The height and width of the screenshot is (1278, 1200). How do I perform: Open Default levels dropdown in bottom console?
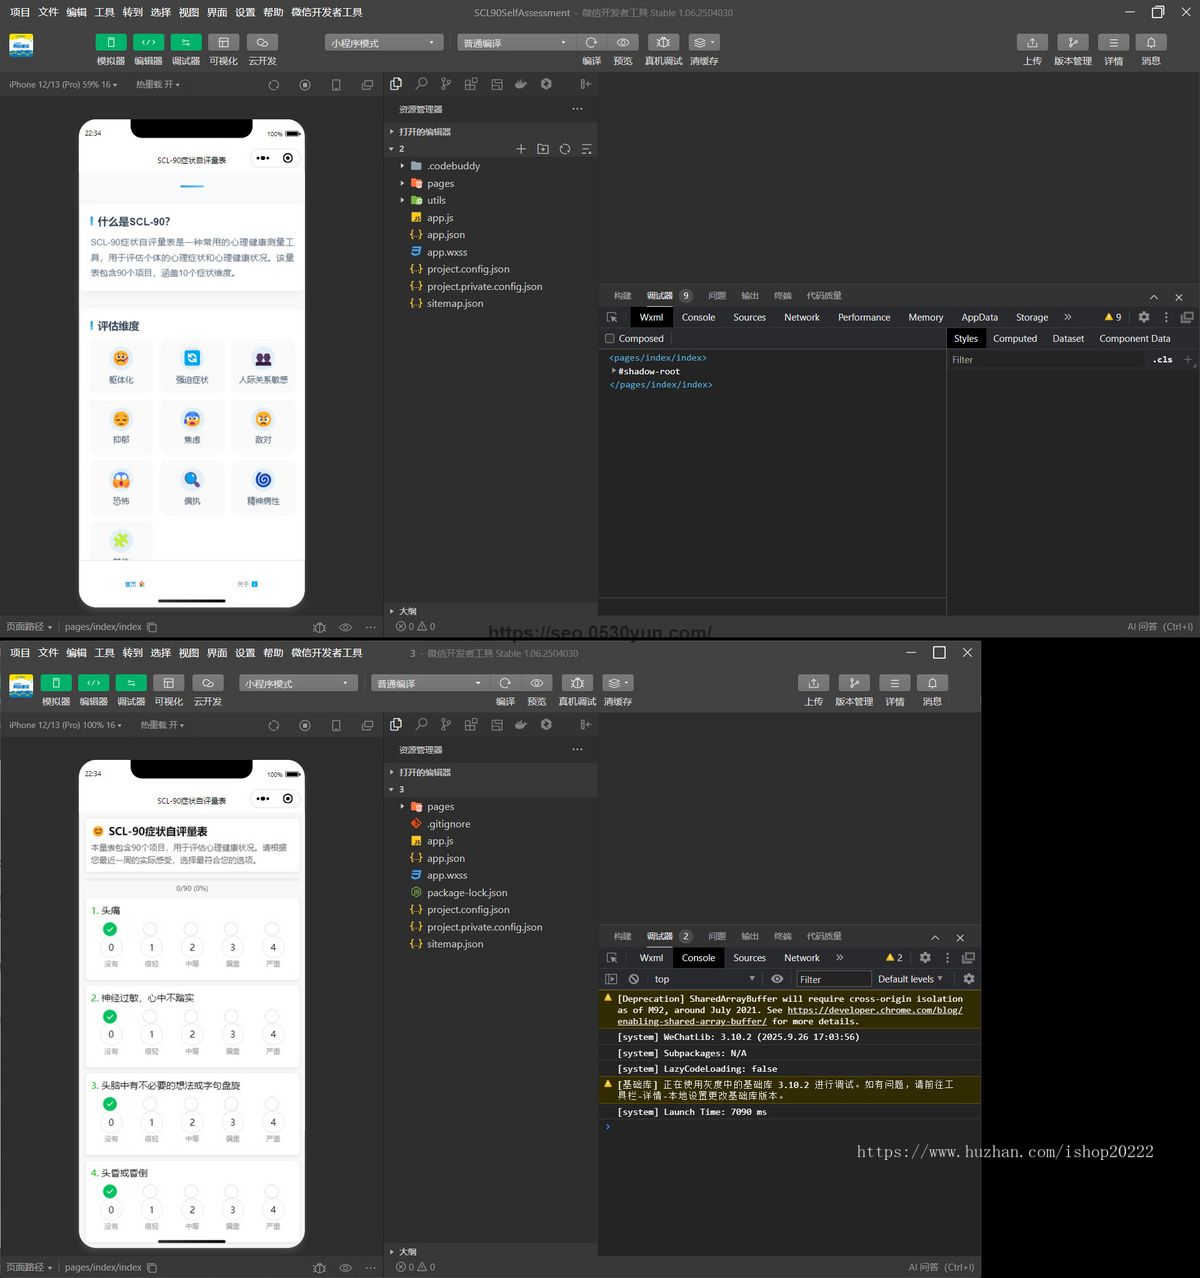910,979
